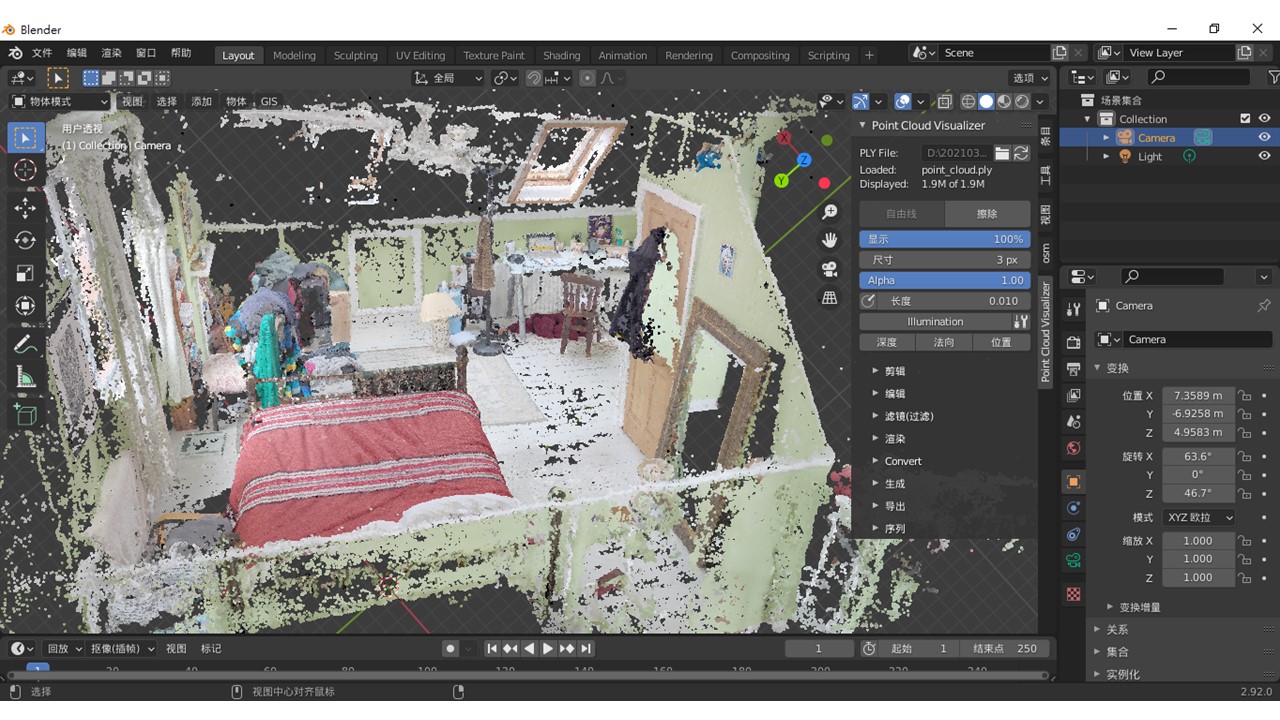Adjust the Alpha slider
Screen dimensions: 1280x720
[945, 280]
